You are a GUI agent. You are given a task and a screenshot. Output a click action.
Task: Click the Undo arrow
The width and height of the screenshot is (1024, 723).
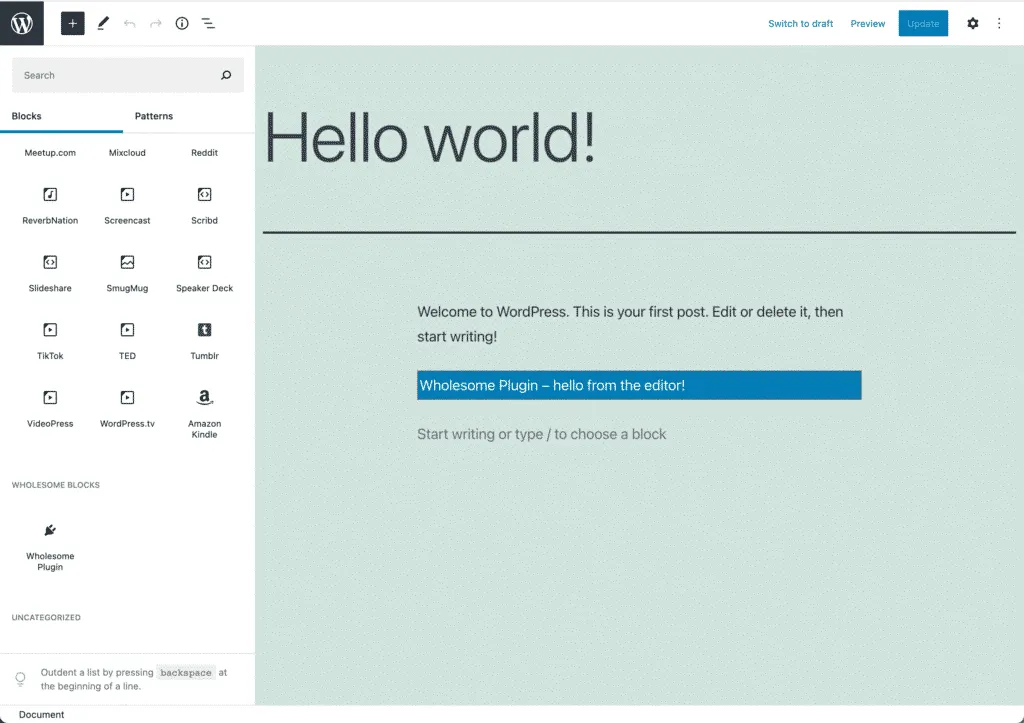129,24
